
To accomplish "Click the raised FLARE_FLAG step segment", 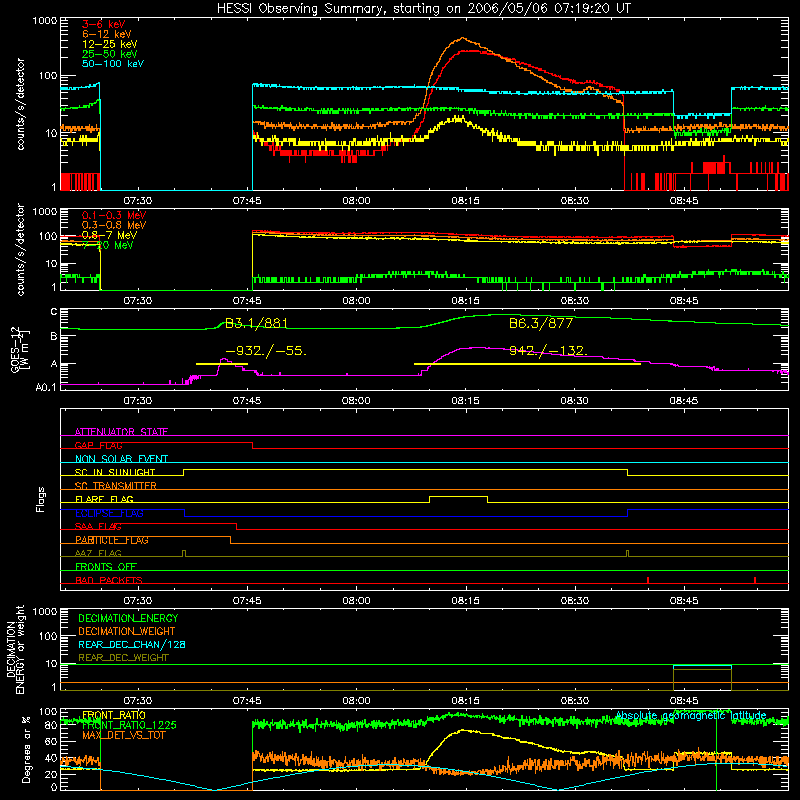I will click(x=458, y=496).
